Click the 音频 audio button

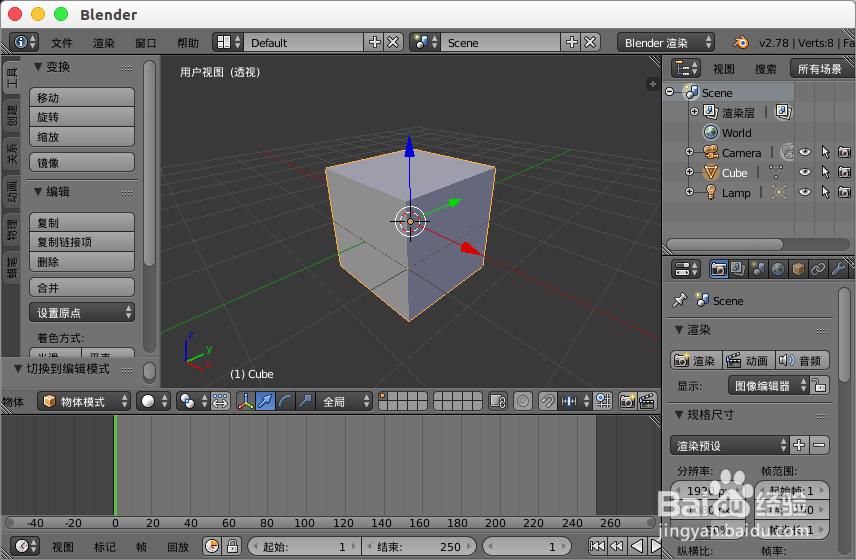click(802, 360)
